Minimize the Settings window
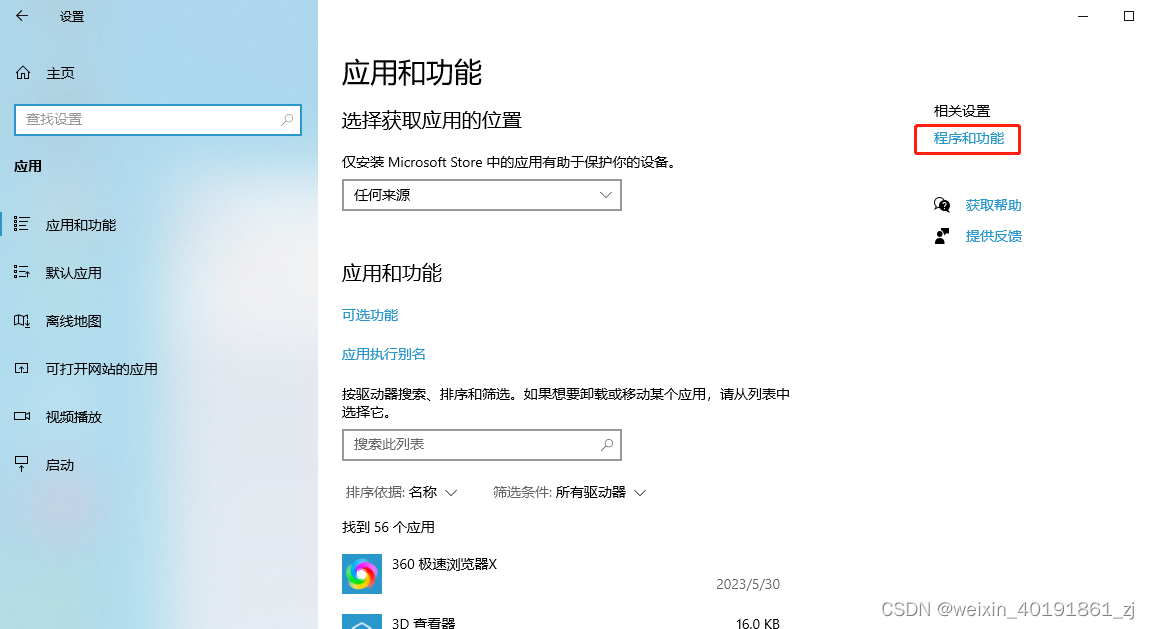Image resolution: width=1149 pixels, height=629 pixels. coord(1082,16)
